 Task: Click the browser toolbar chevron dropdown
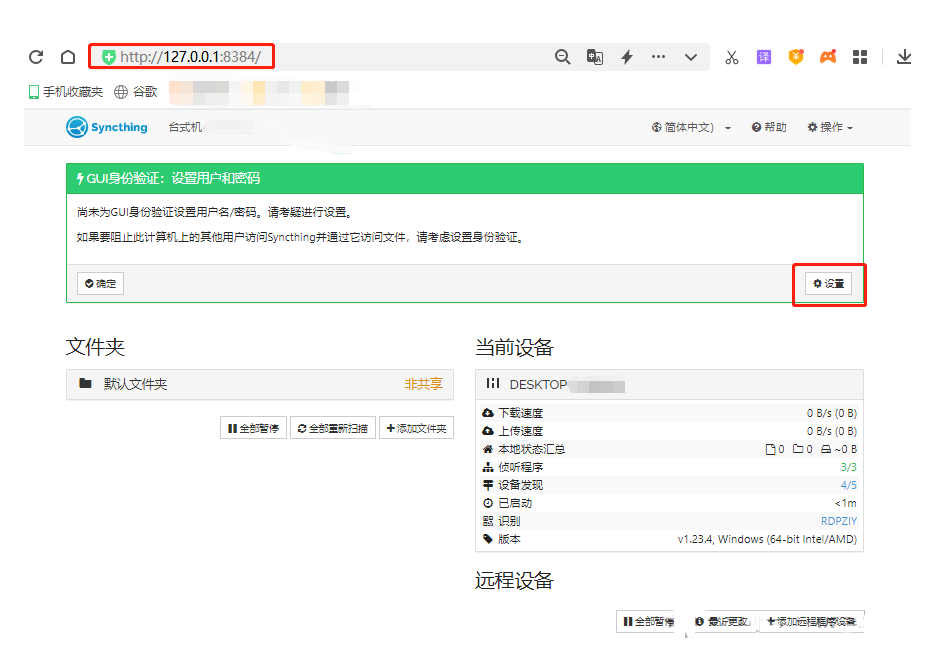(691, 57)
